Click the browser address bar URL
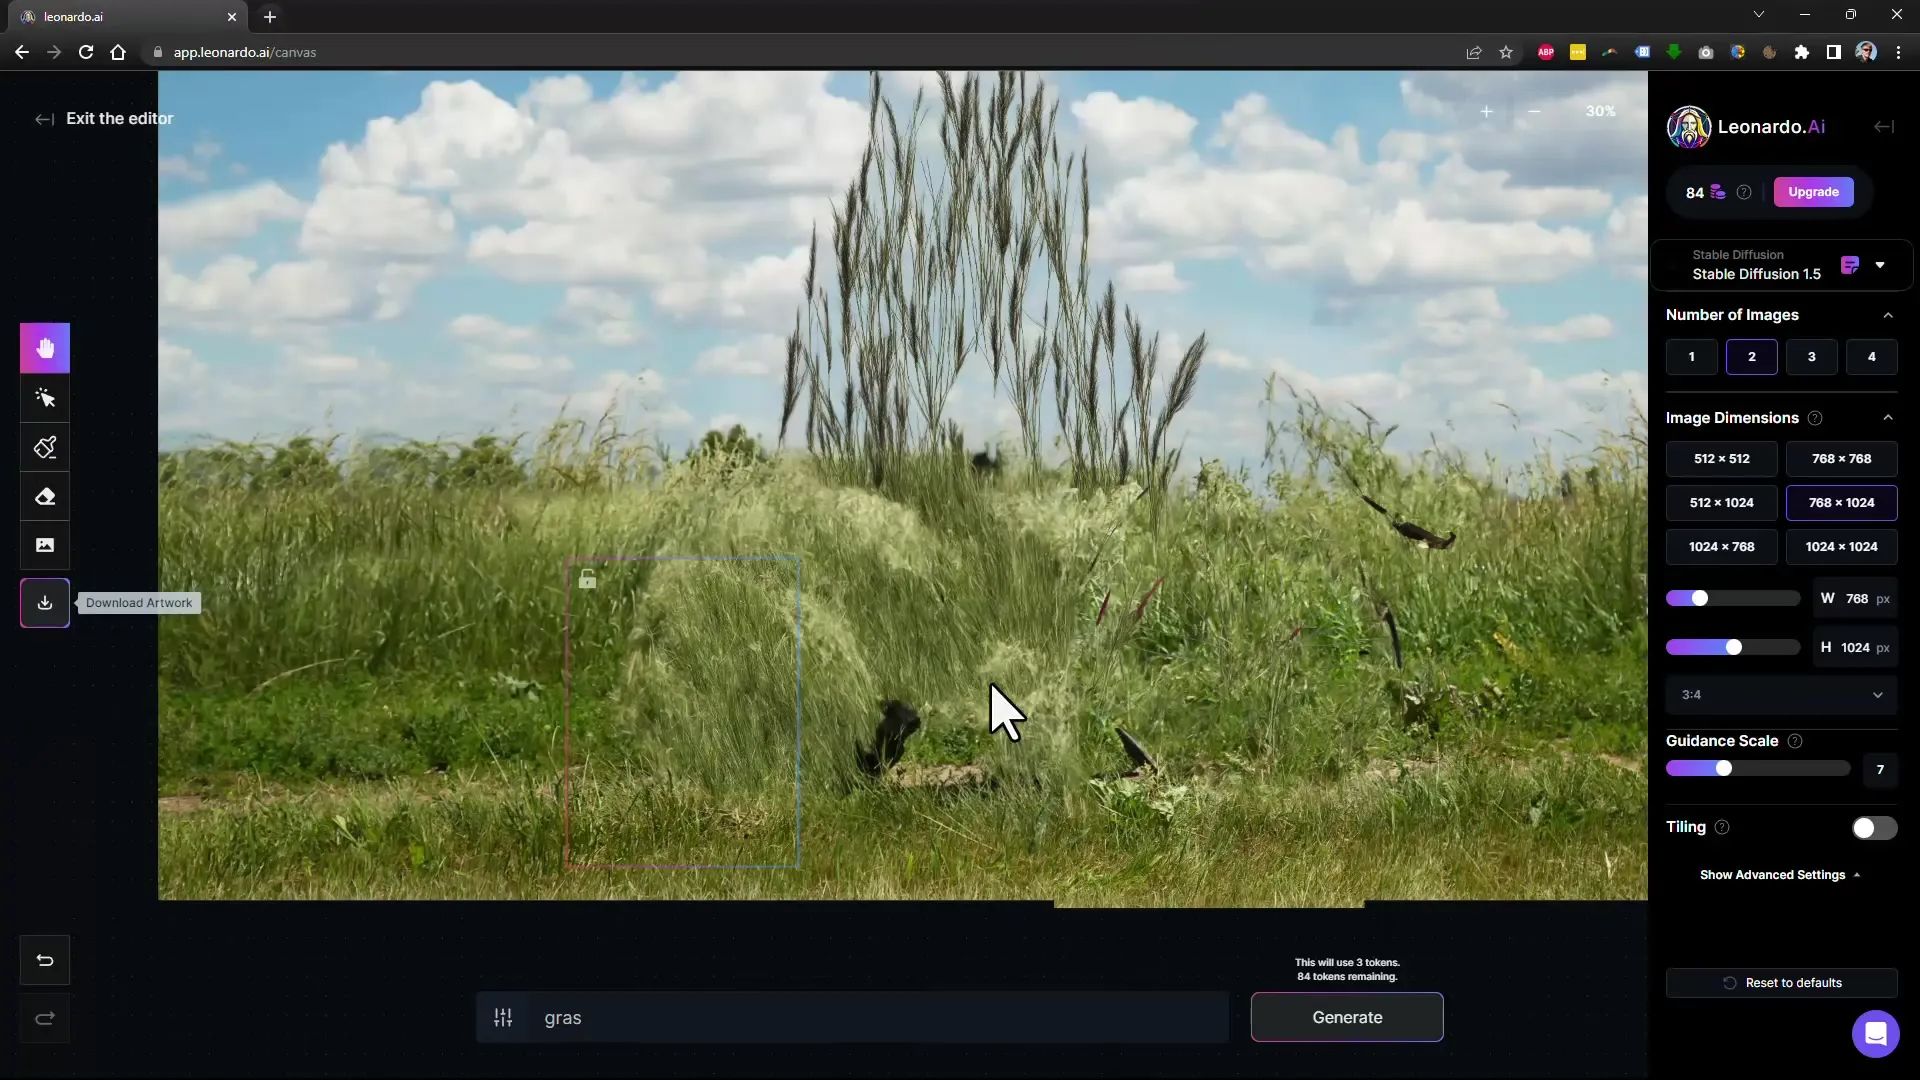 (245, 52)
